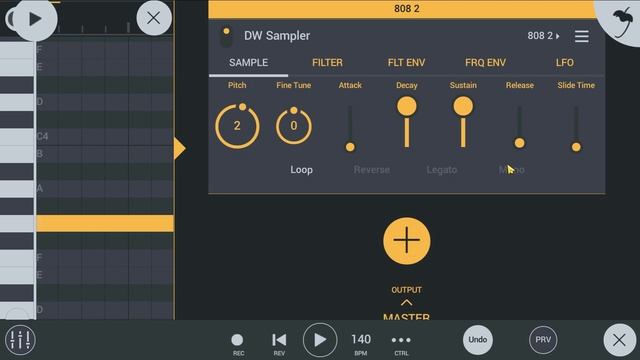Collapse panel with orange side arrow

[x=179, y=148]
